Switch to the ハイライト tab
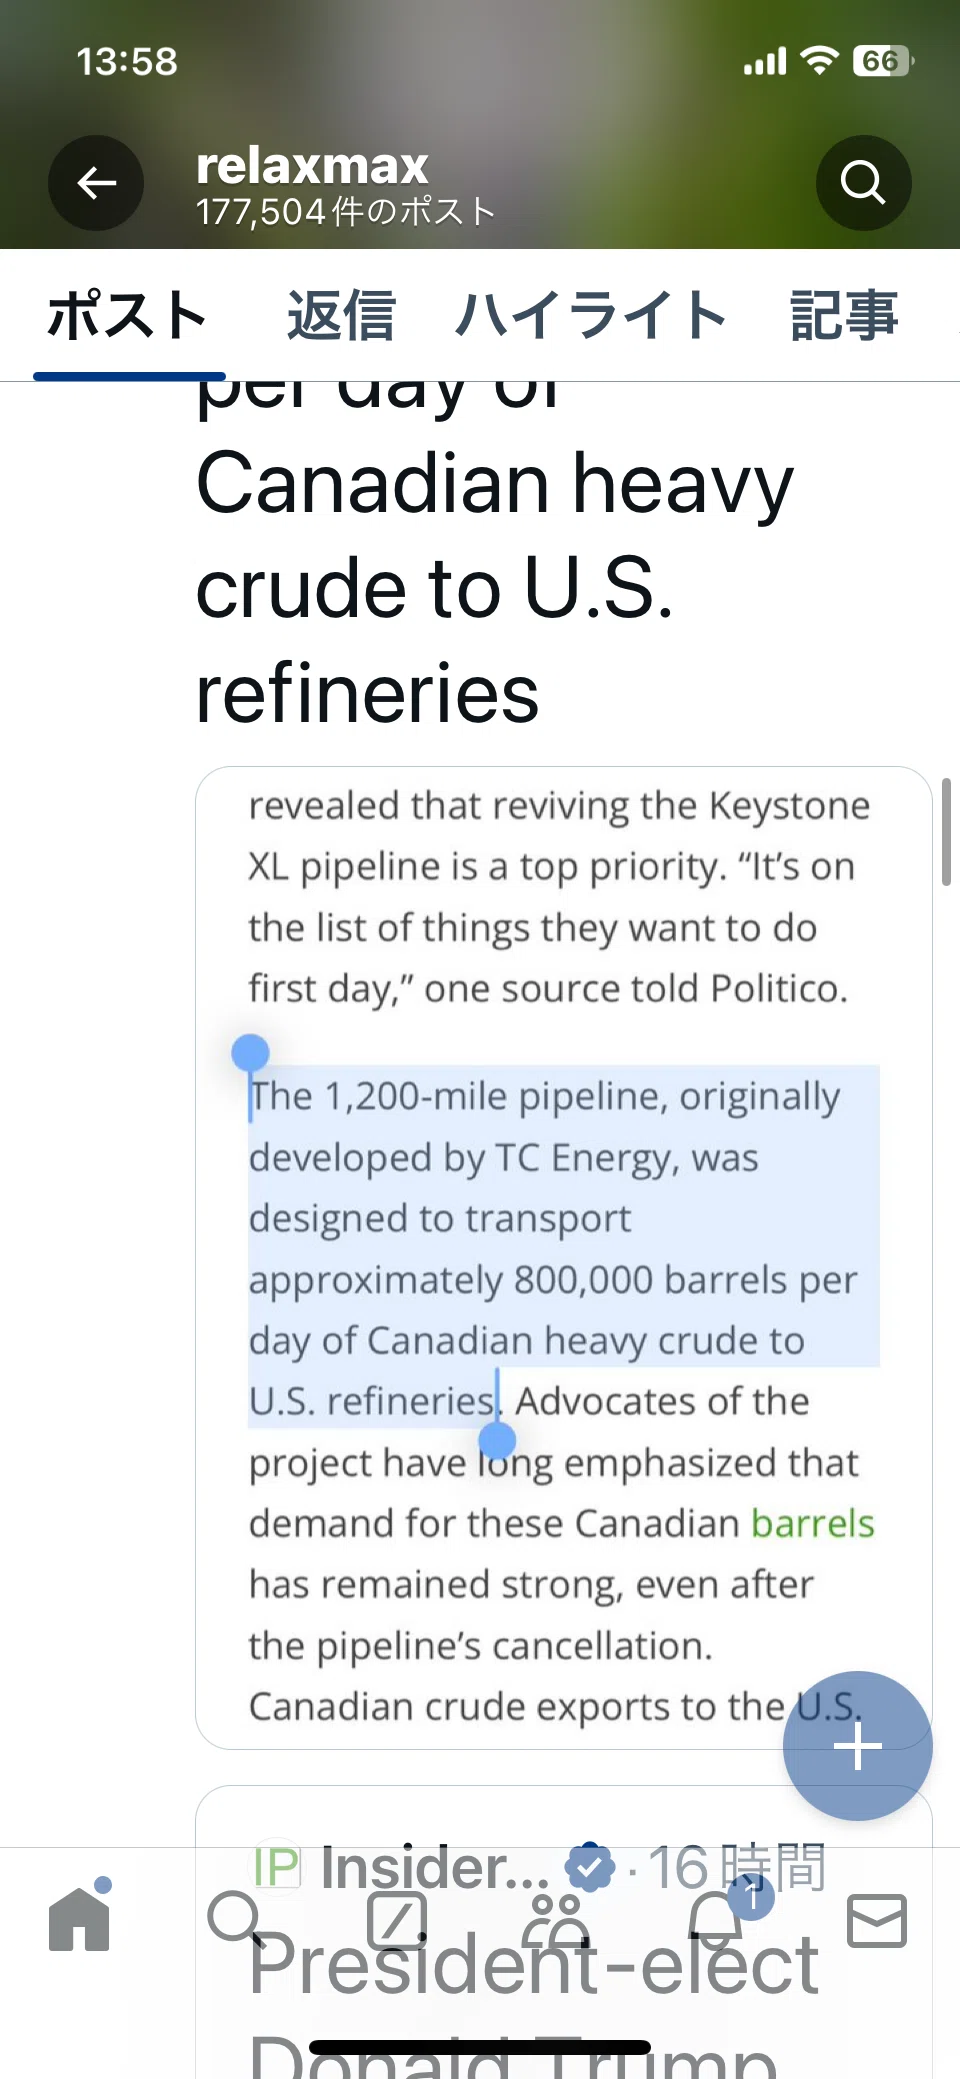960x2079 pixels. (591, 316)
